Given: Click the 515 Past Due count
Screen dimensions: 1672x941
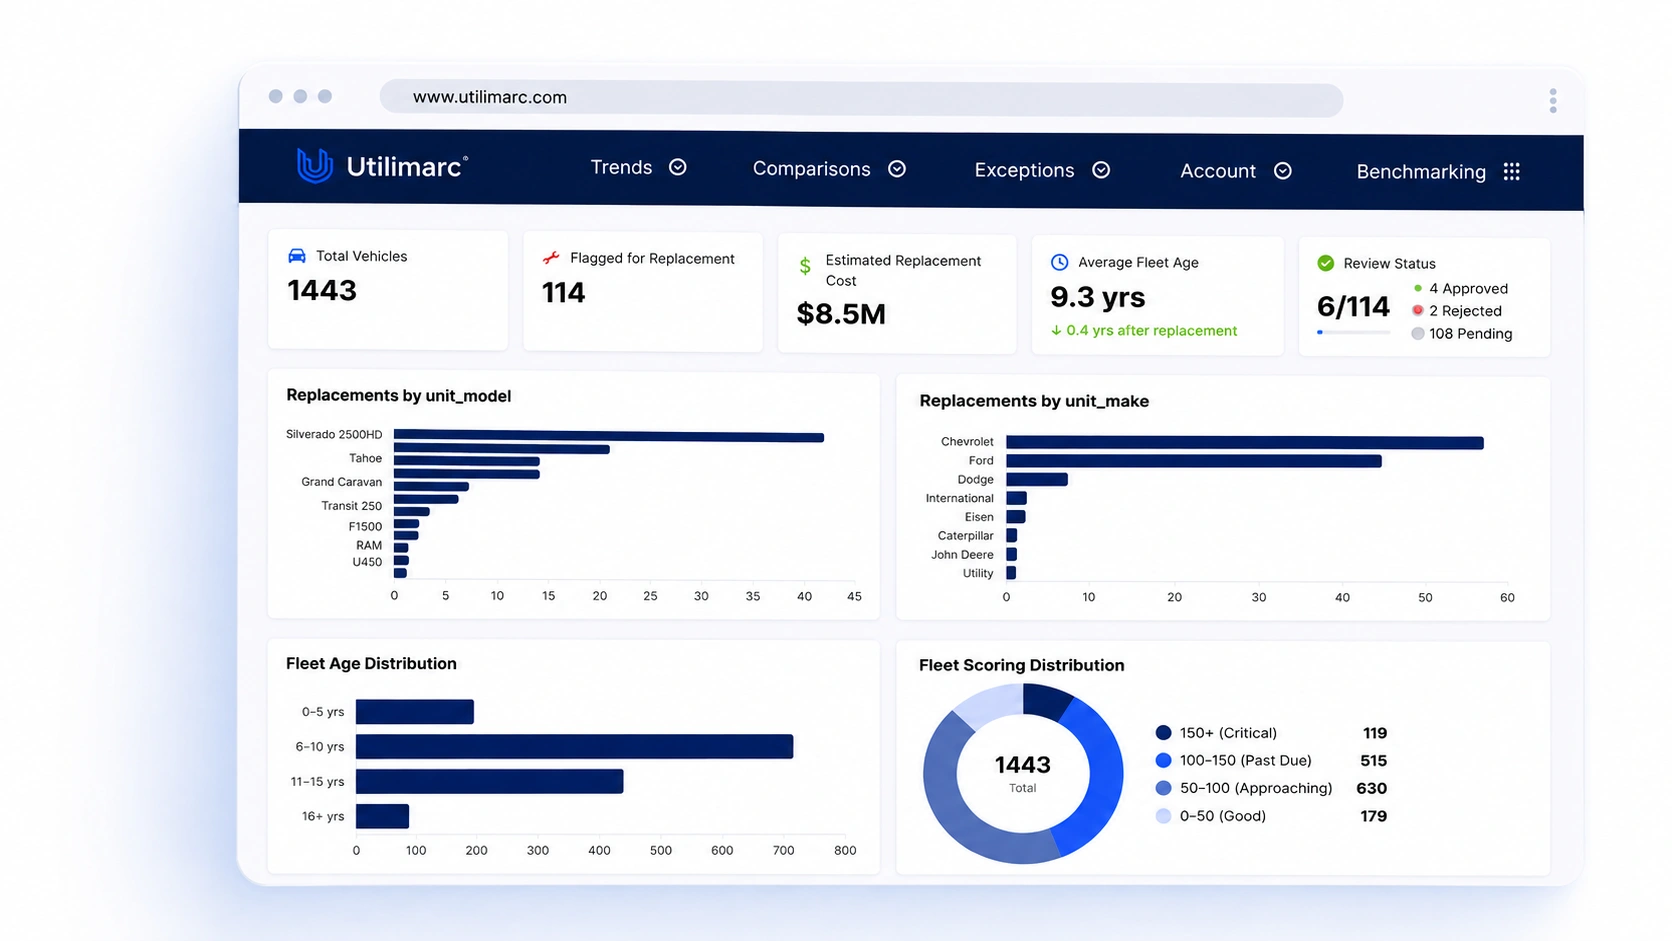Looking at the screenshot, I should point(1373,761).
